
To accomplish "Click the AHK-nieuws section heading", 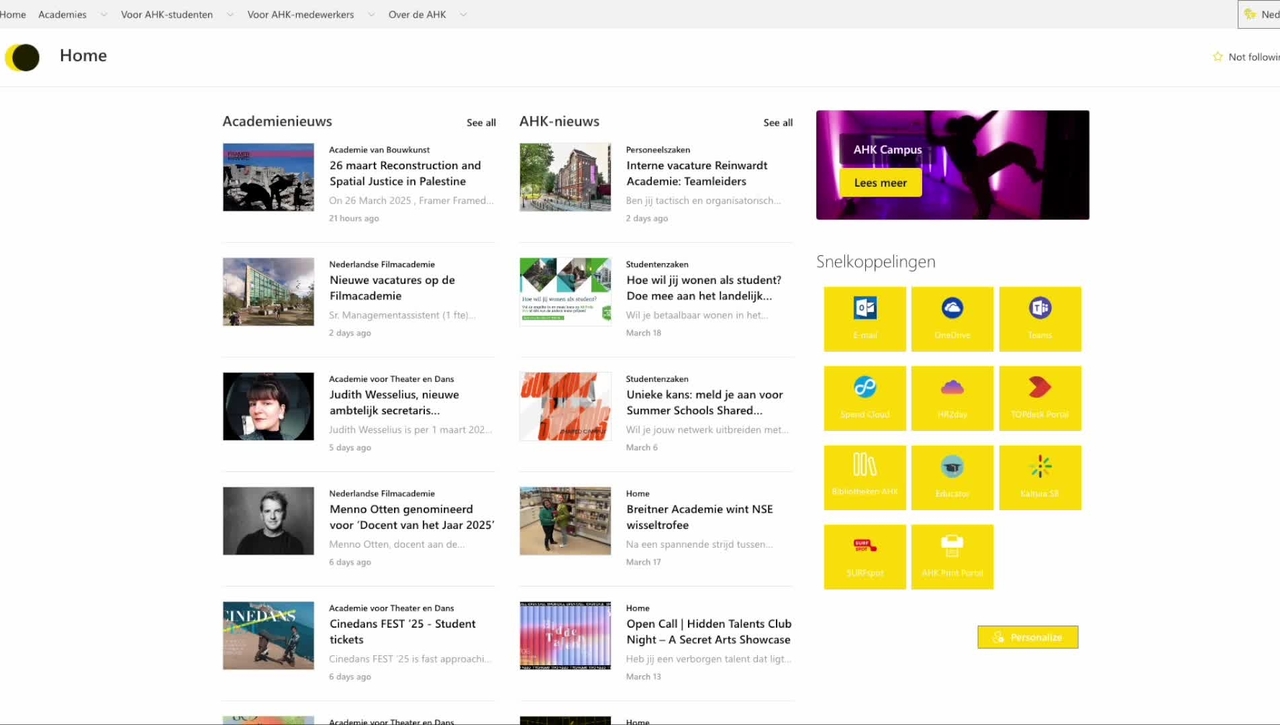I will click(559, 121).
